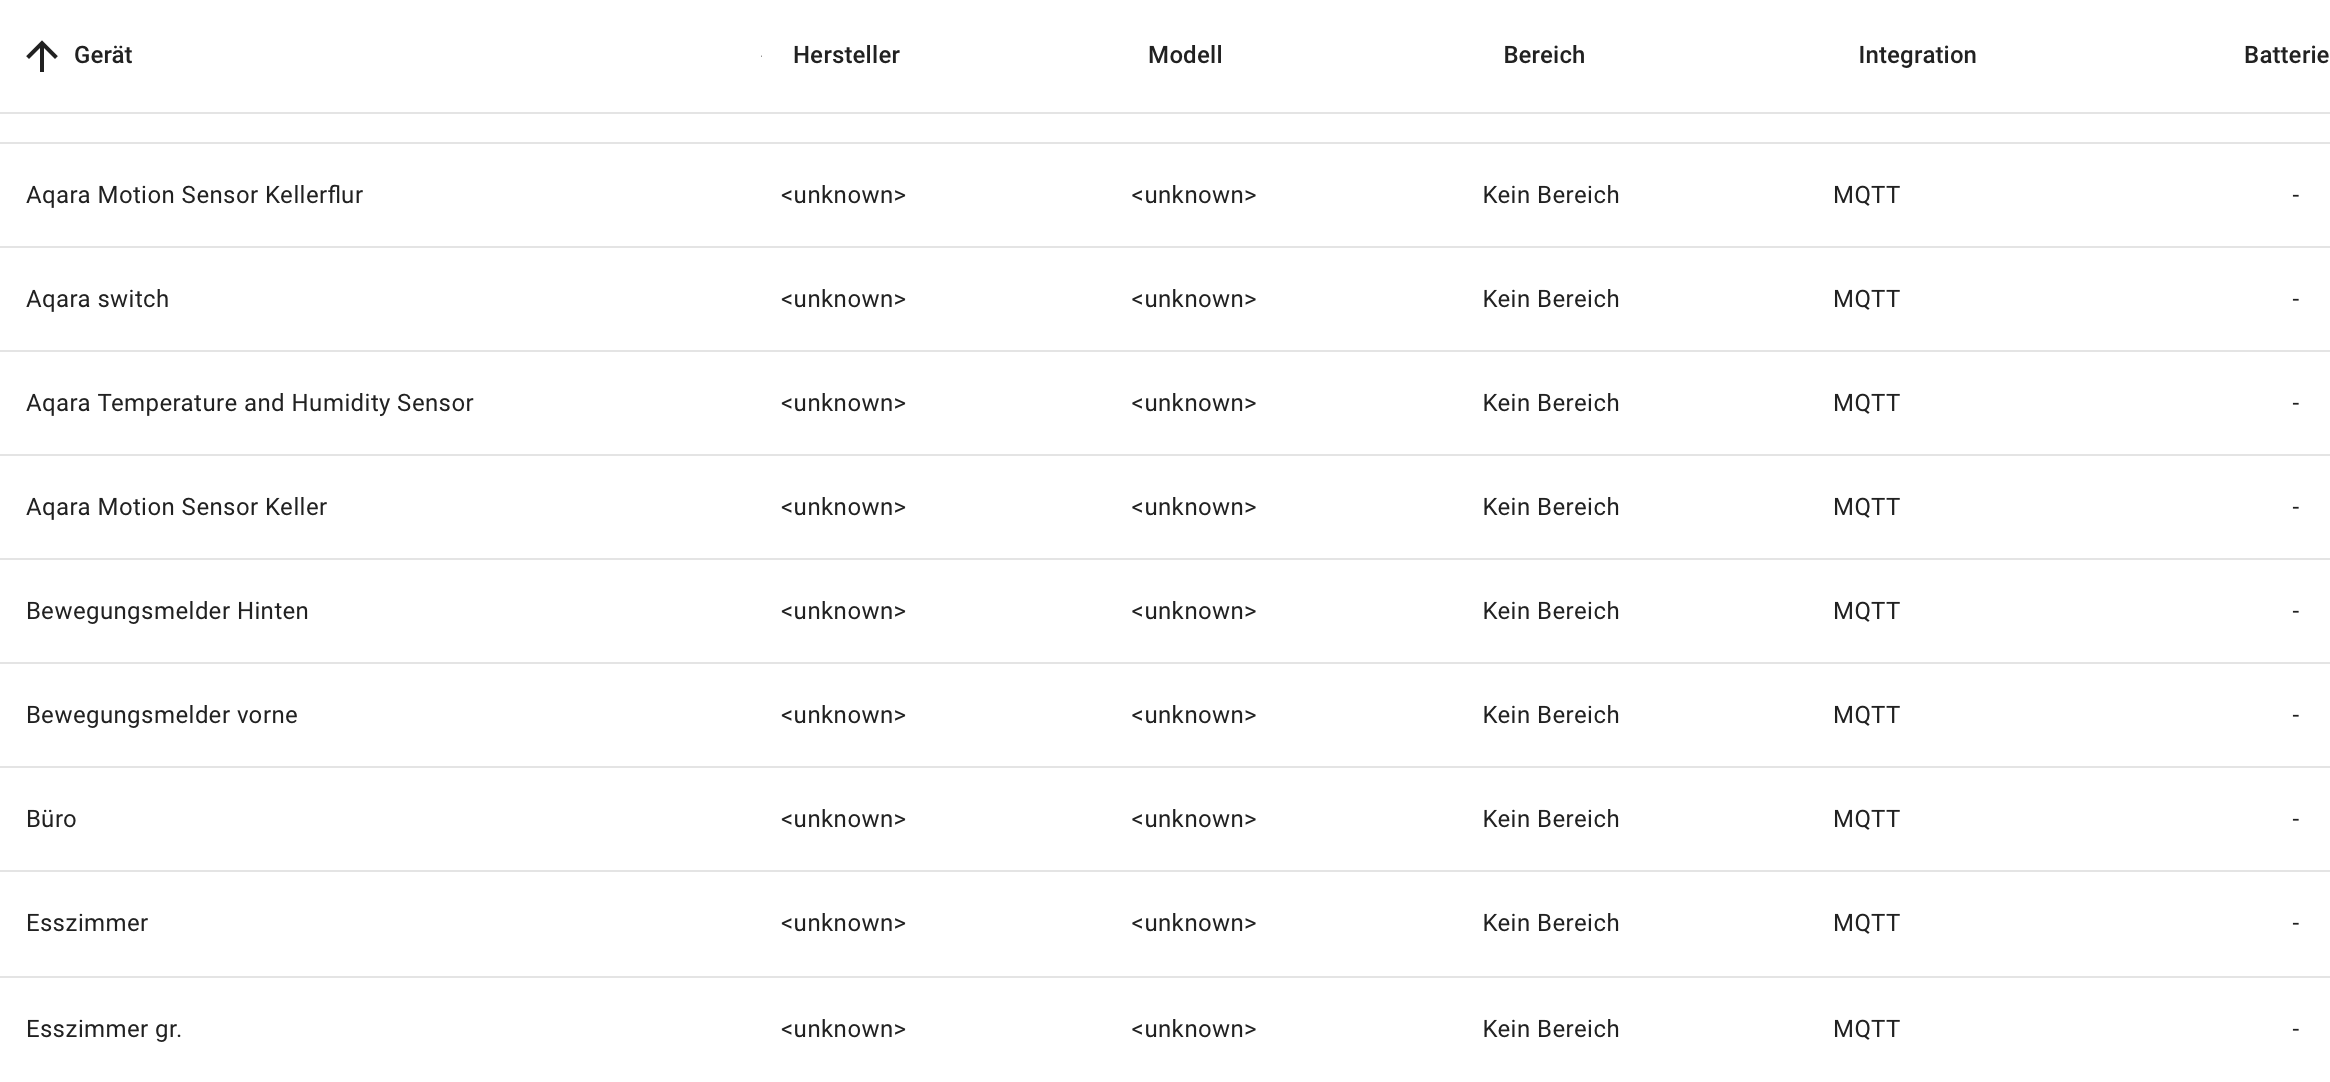Open the Esszimmer gr. device entry
The image size is (2330, 1082).
tap(1165, 1029)
